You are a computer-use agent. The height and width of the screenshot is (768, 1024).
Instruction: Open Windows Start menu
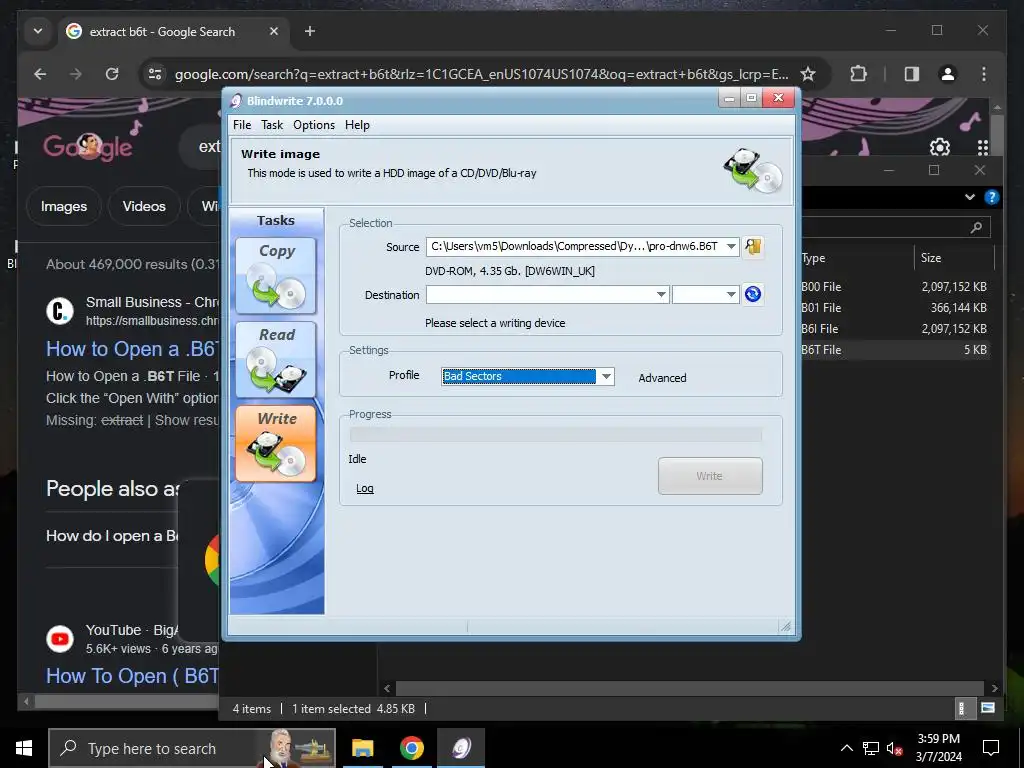click(24, 748)
